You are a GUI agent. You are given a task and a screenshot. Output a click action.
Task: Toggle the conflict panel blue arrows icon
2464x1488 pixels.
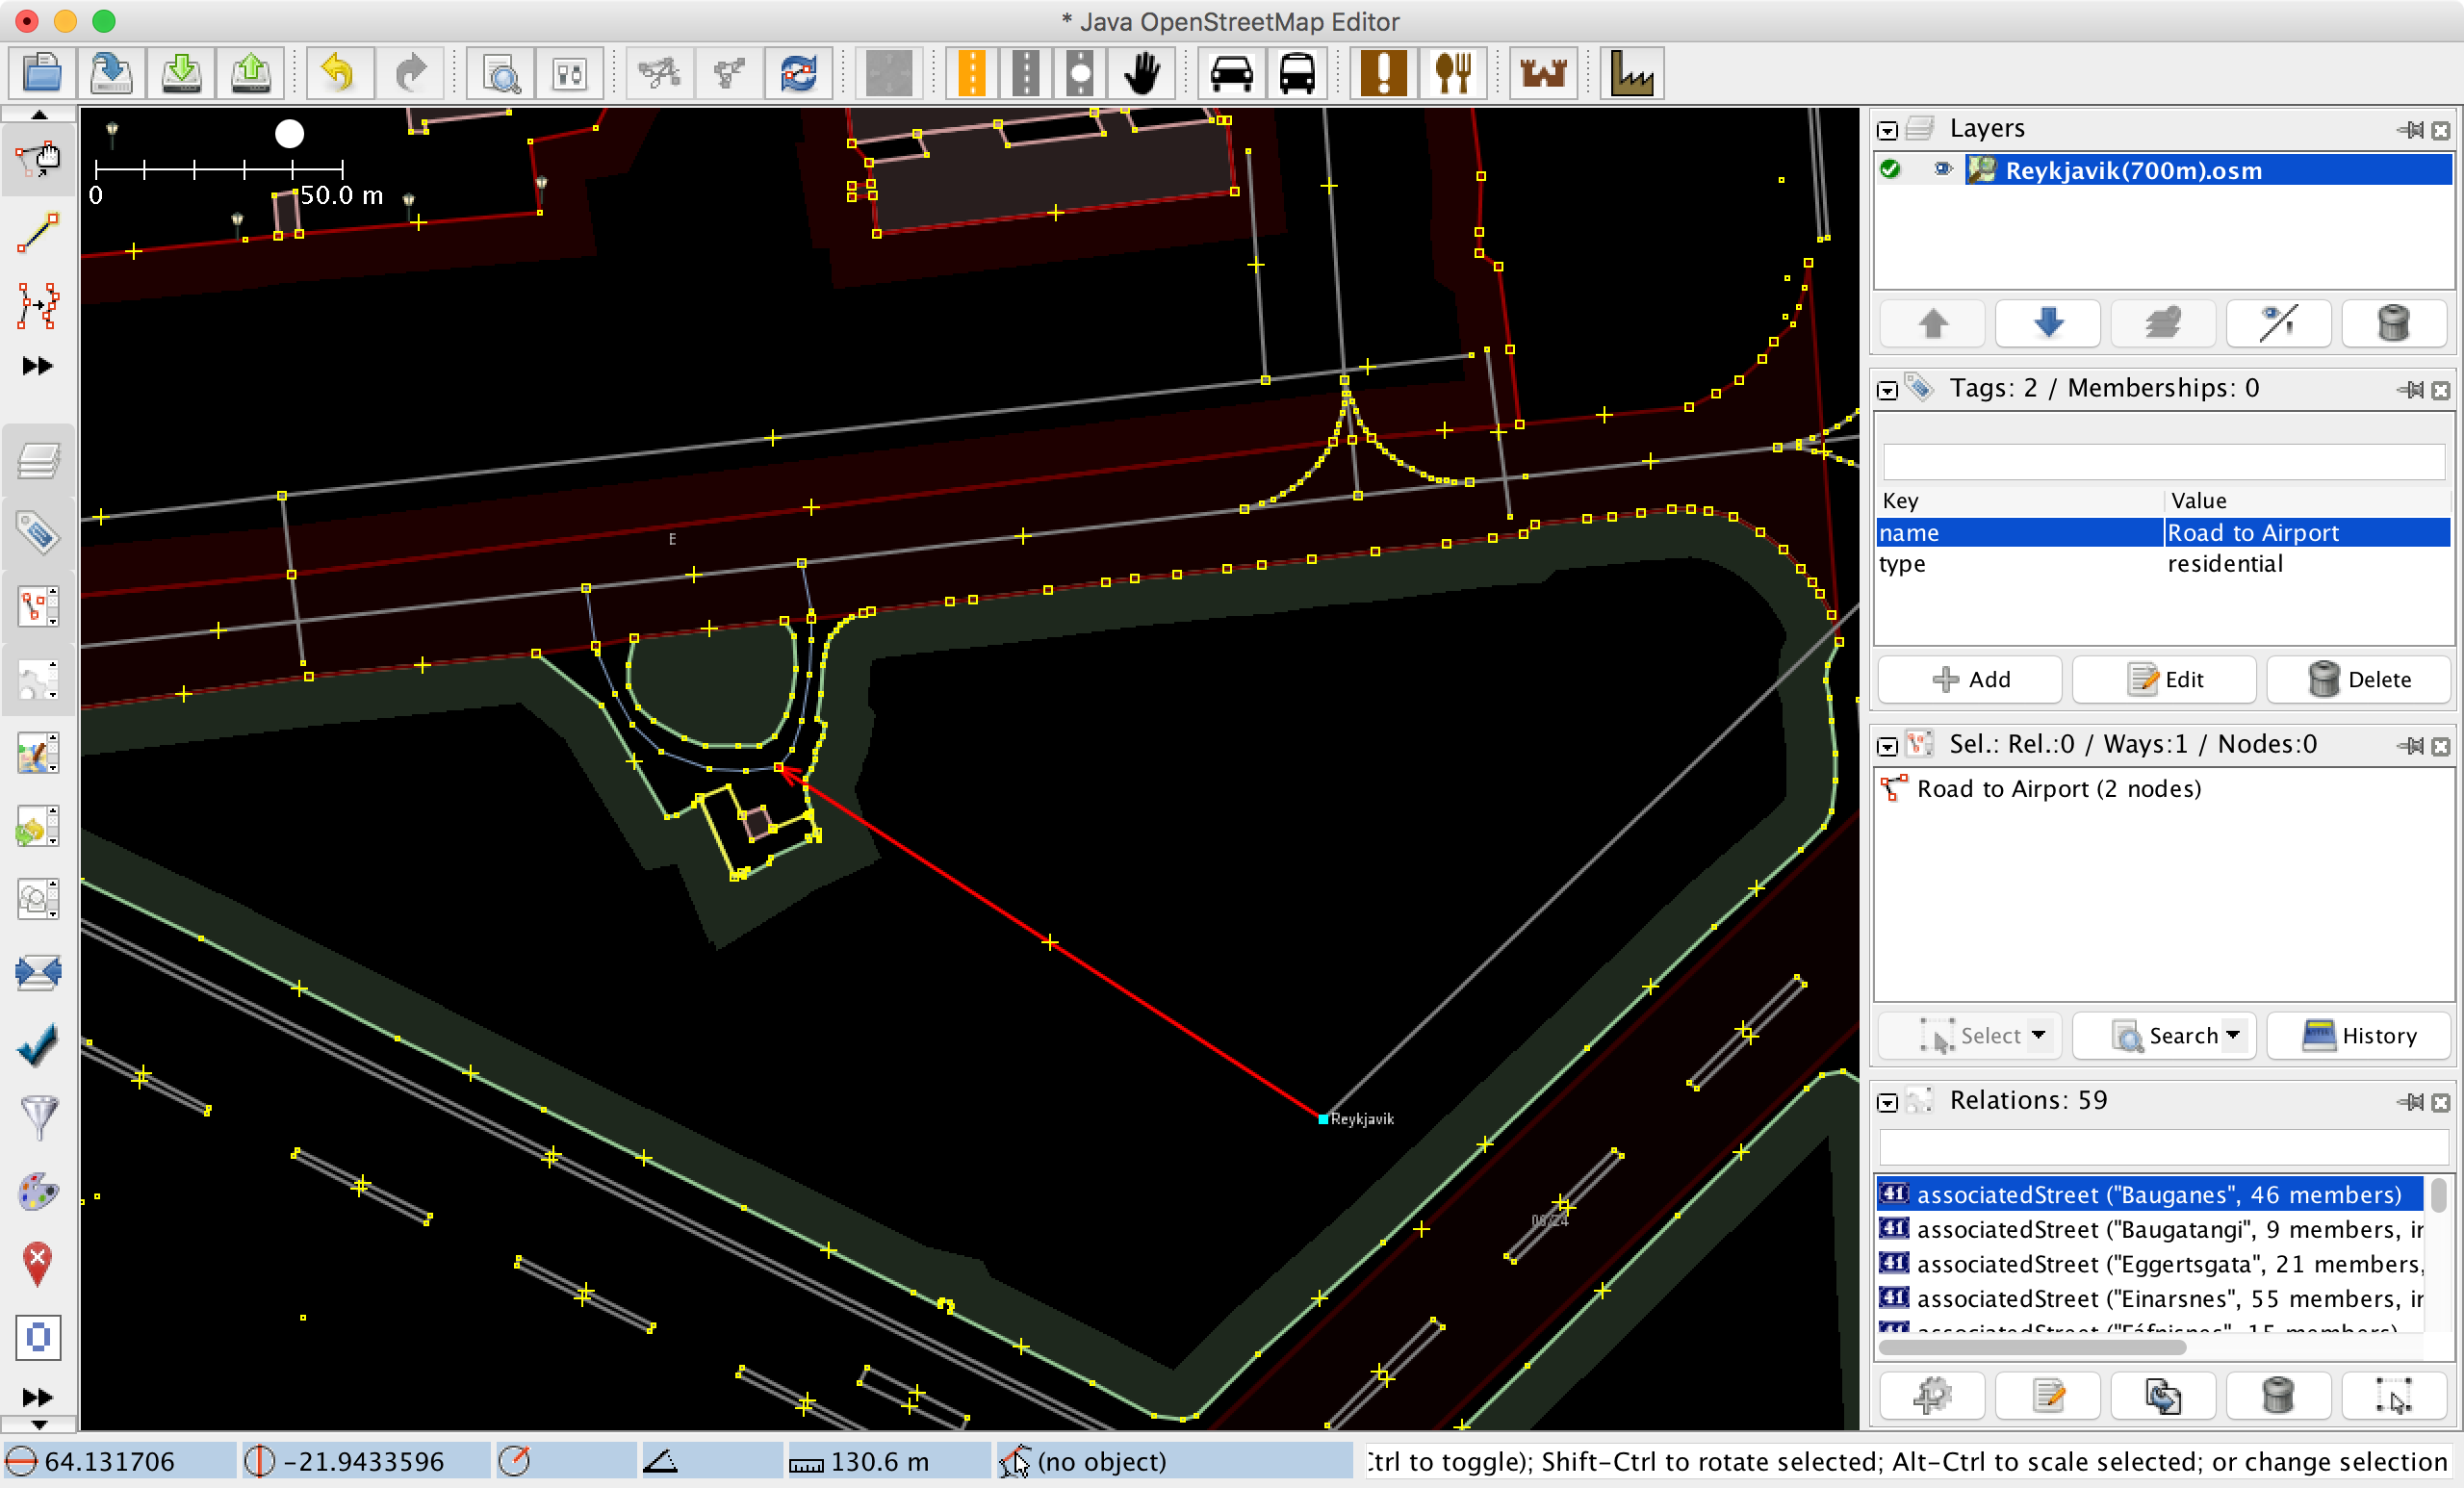38,972
